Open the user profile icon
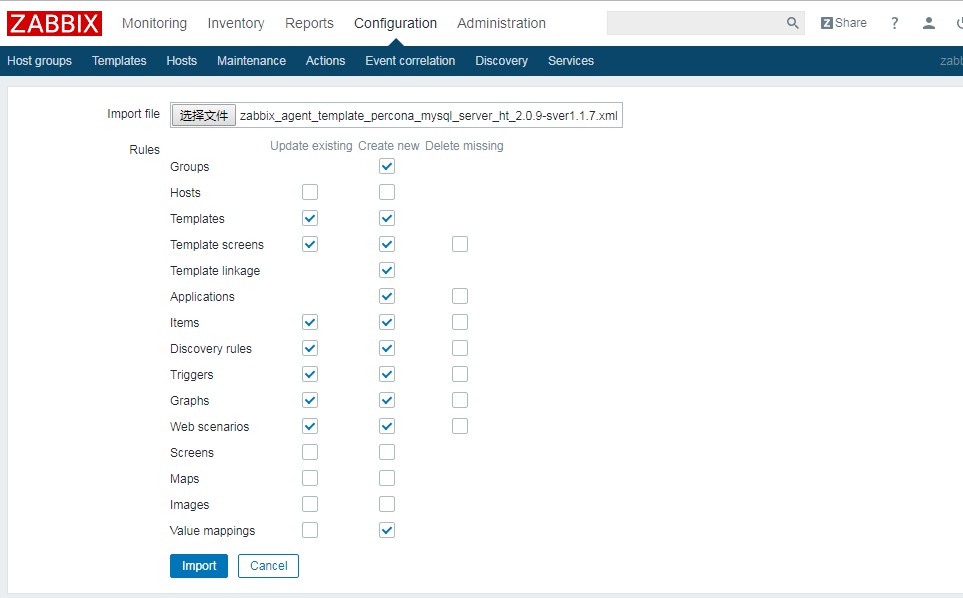Viewport: 963px width, 598px height. pos(929,23)
